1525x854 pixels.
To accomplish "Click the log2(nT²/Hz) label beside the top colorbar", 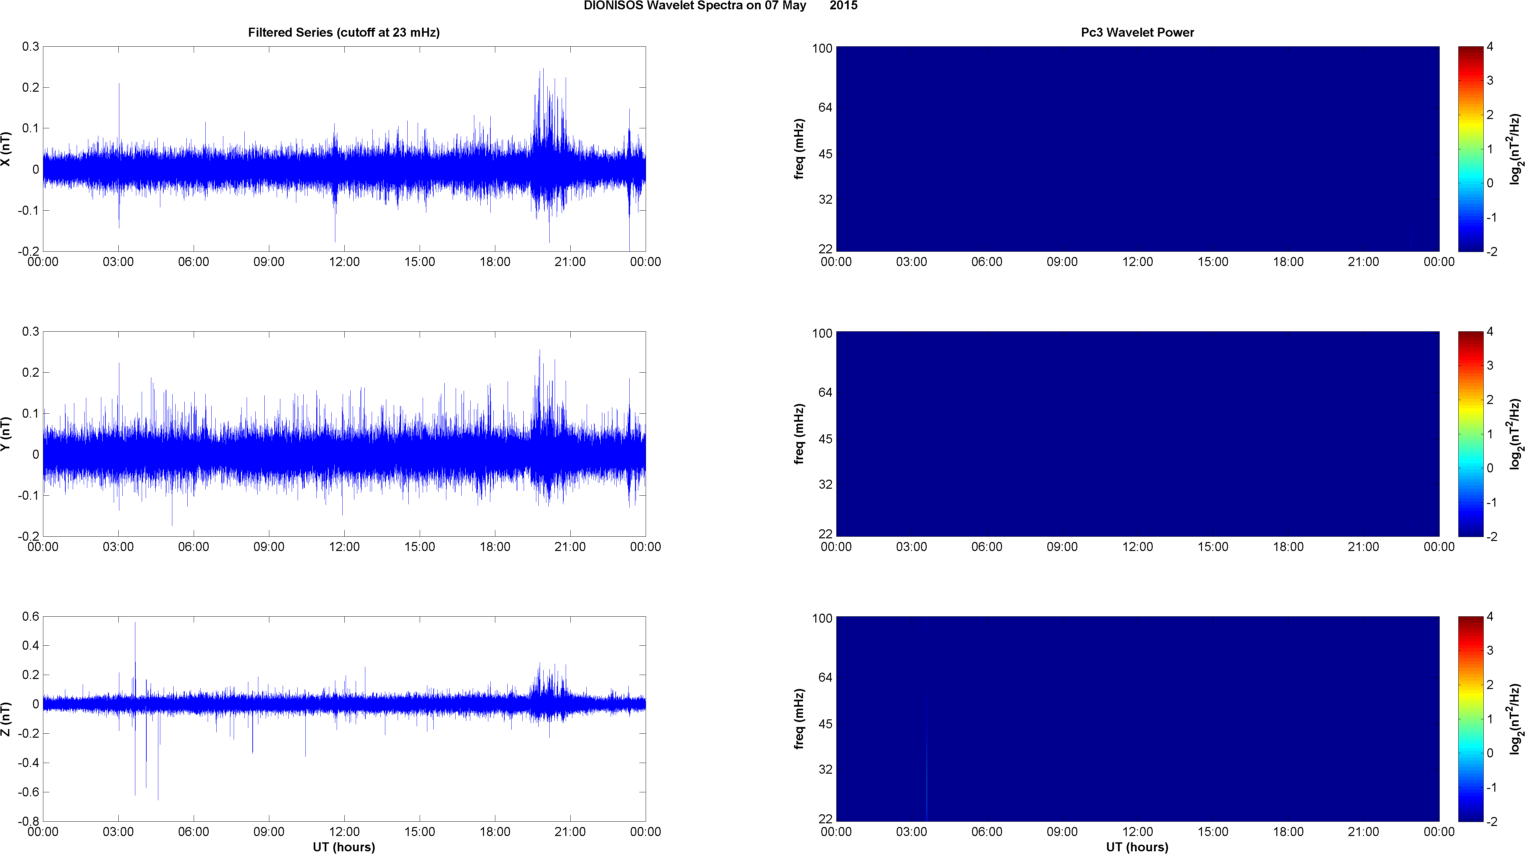I will point(1517,149).
